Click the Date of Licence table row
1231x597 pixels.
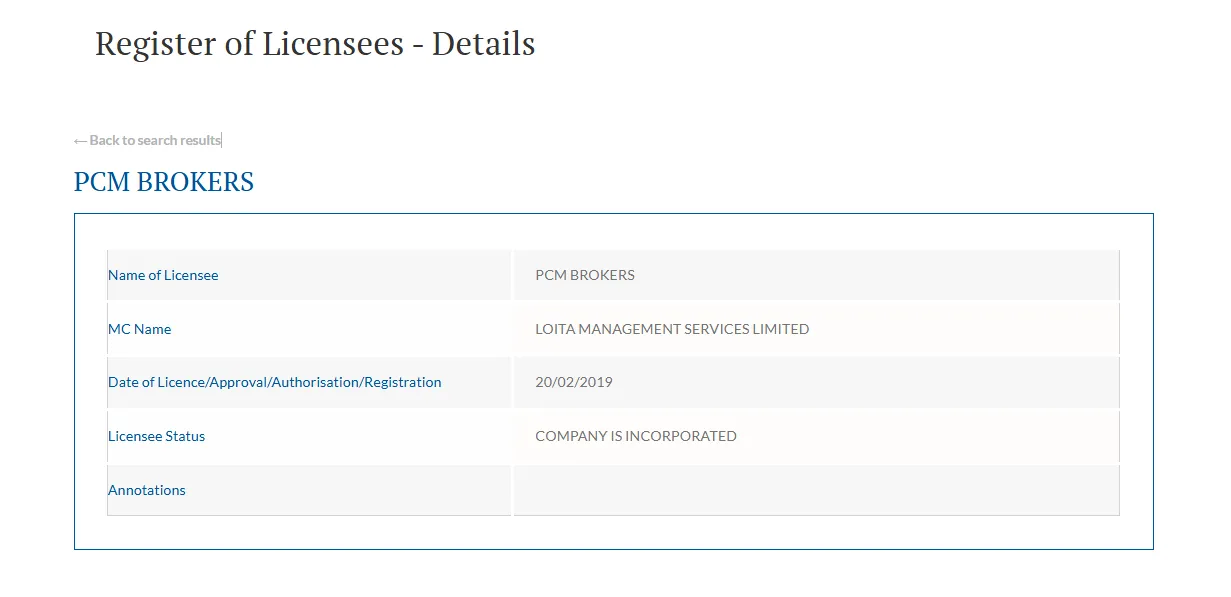point(616,382)
